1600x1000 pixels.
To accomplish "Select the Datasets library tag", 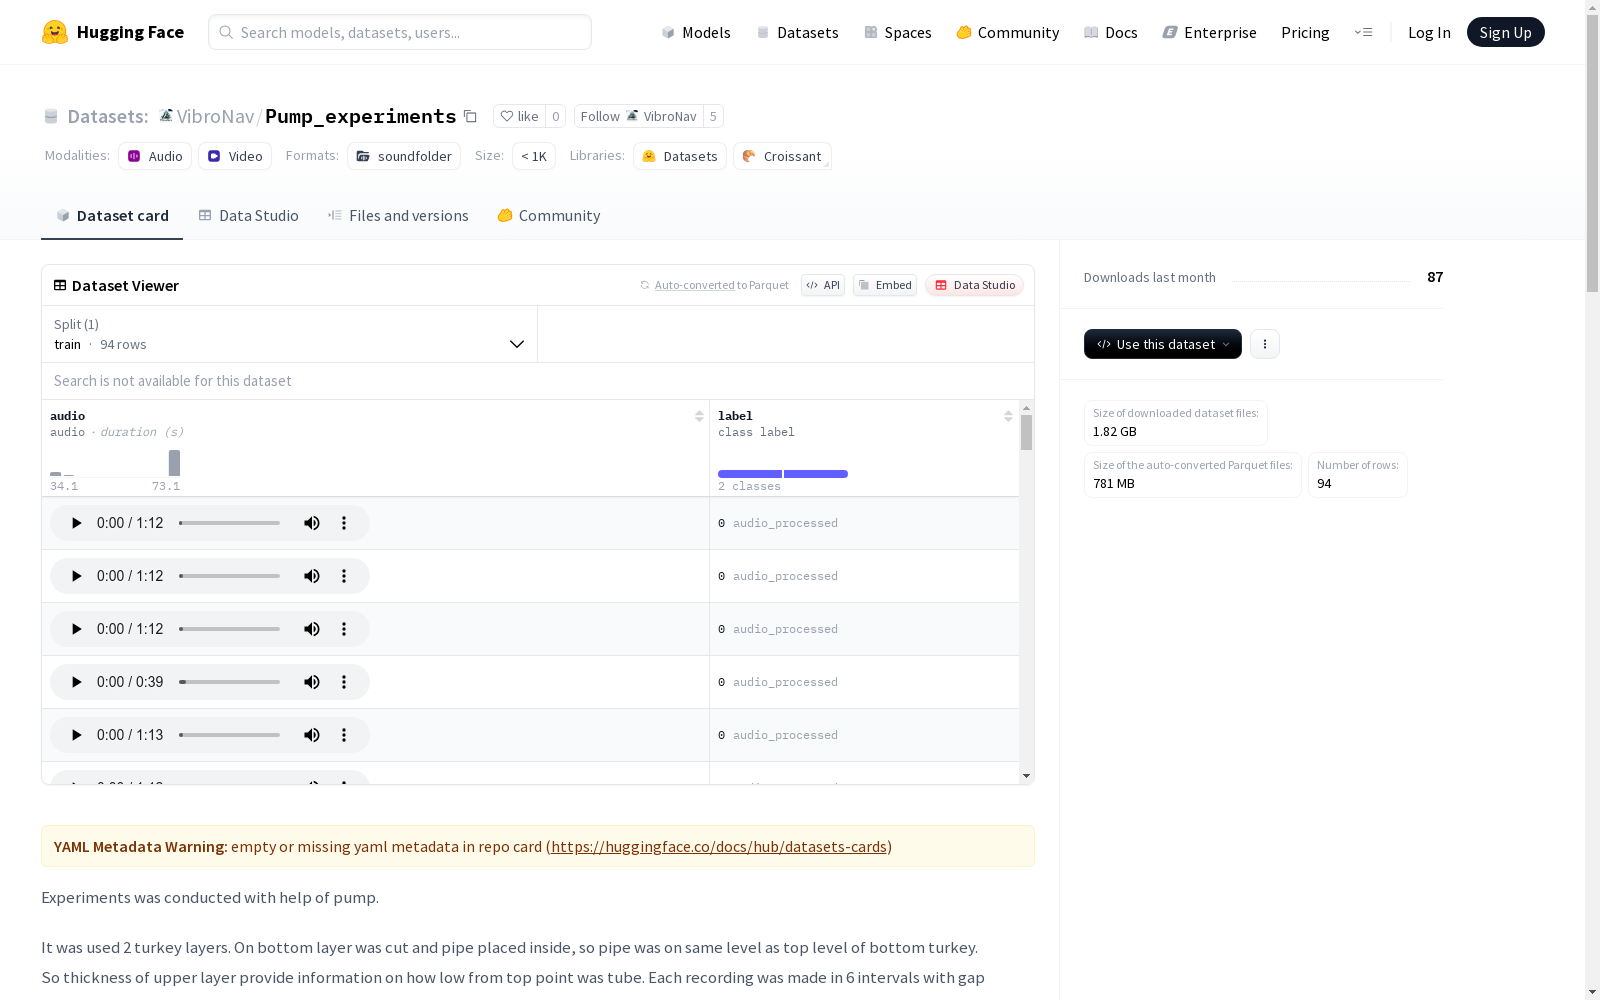I will (x=680, y=156).
